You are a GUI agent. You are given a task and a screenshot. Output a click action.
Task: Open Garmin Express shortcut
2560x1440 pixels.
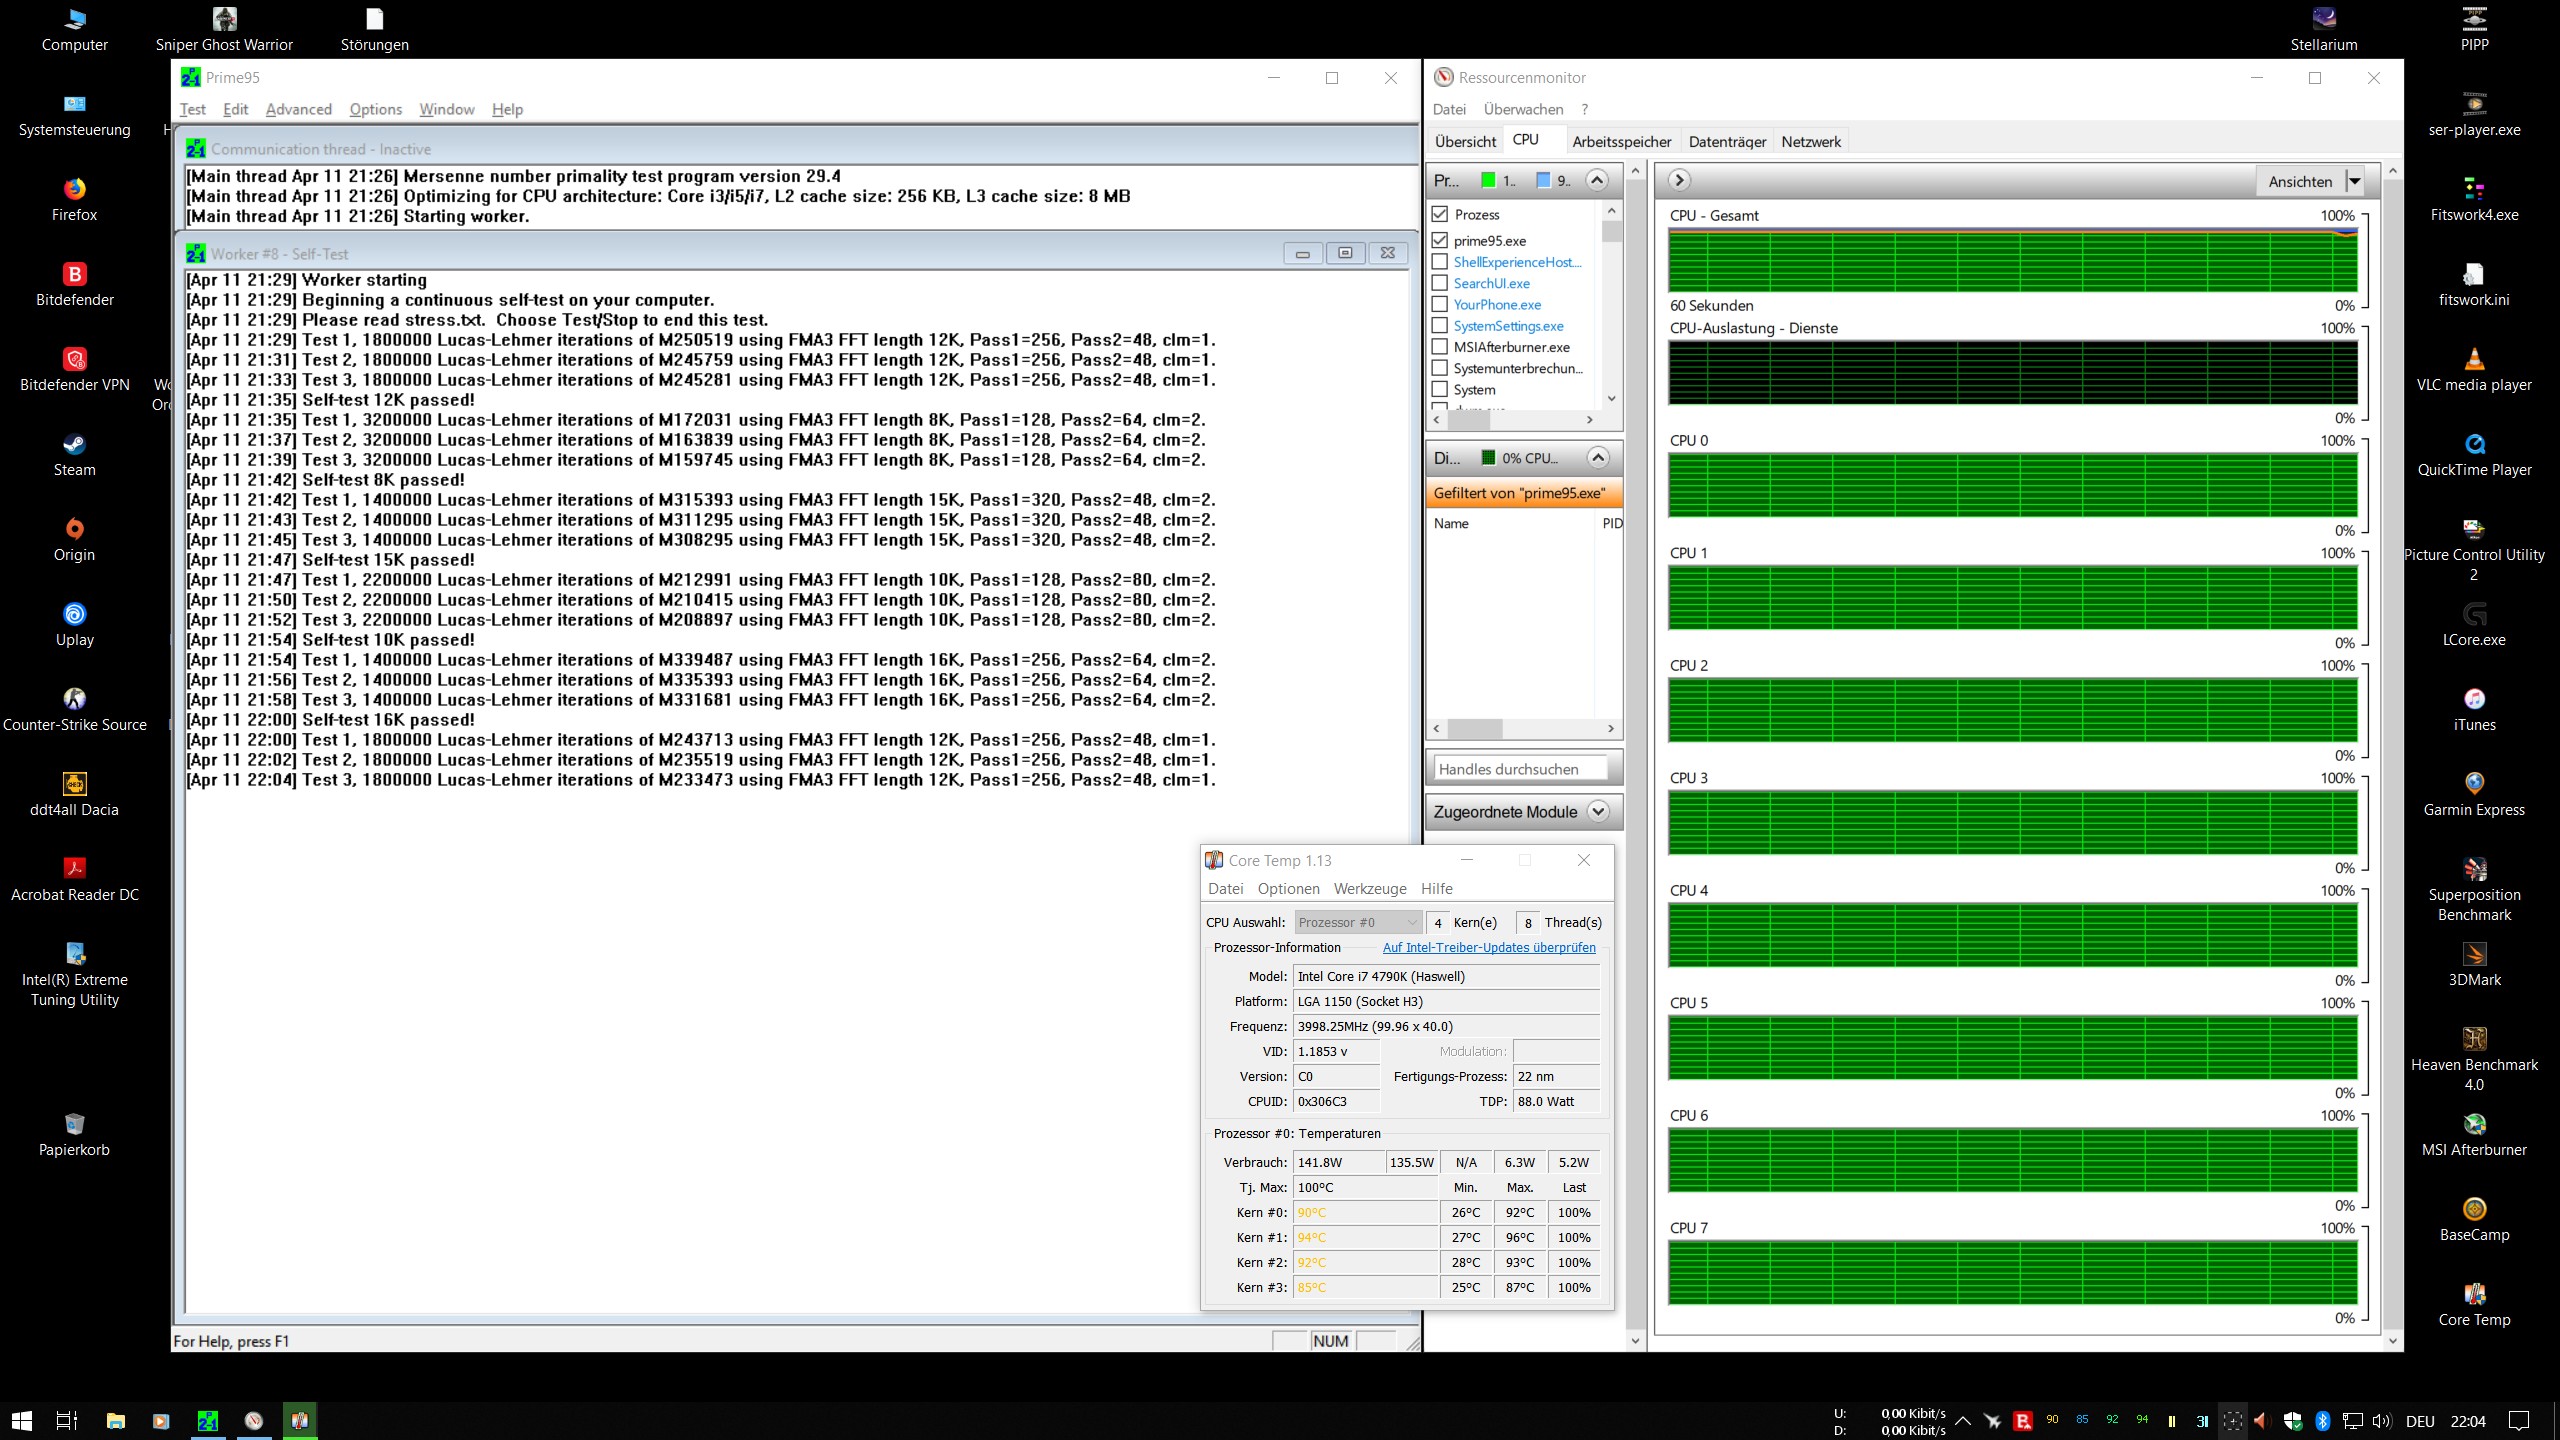tap(2474, 795)
